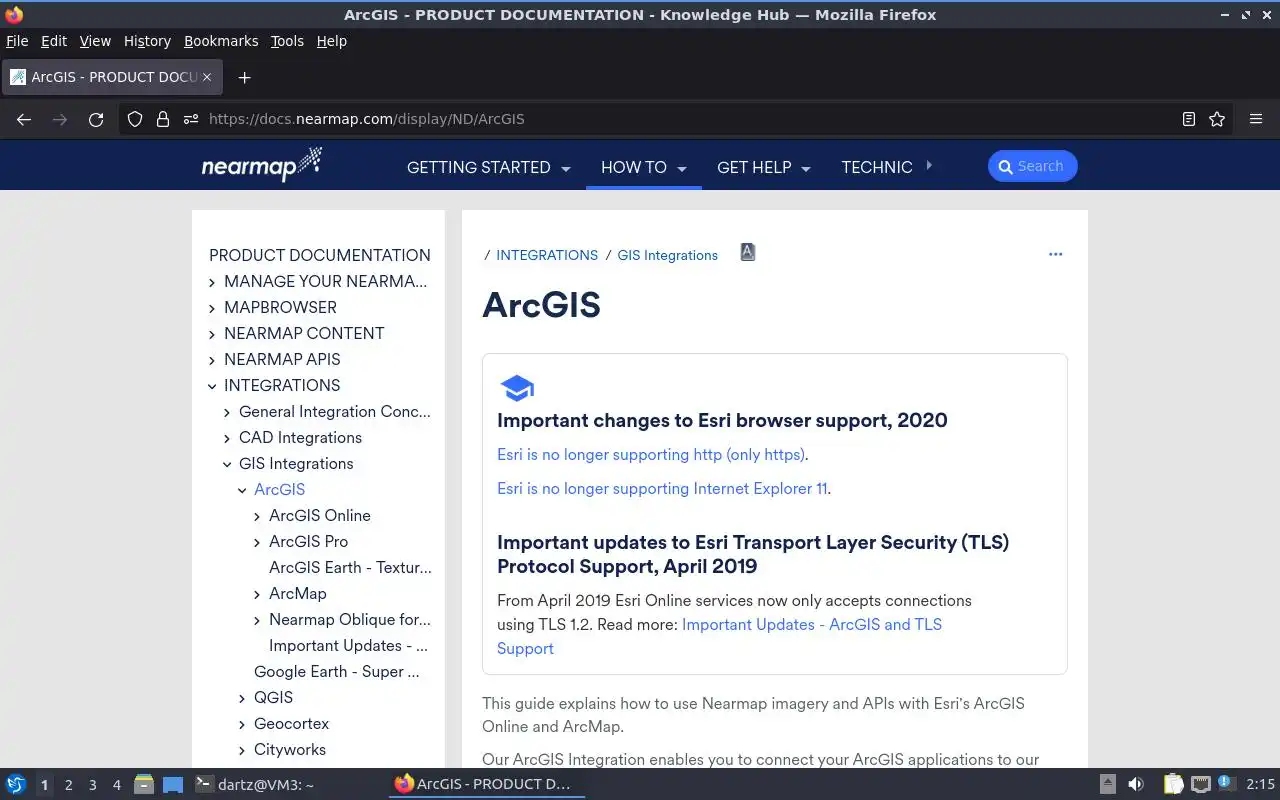Bookmark this page with the star icon
The width and height of the screenshot is (1280, 800).
[x=1217, y=119]
